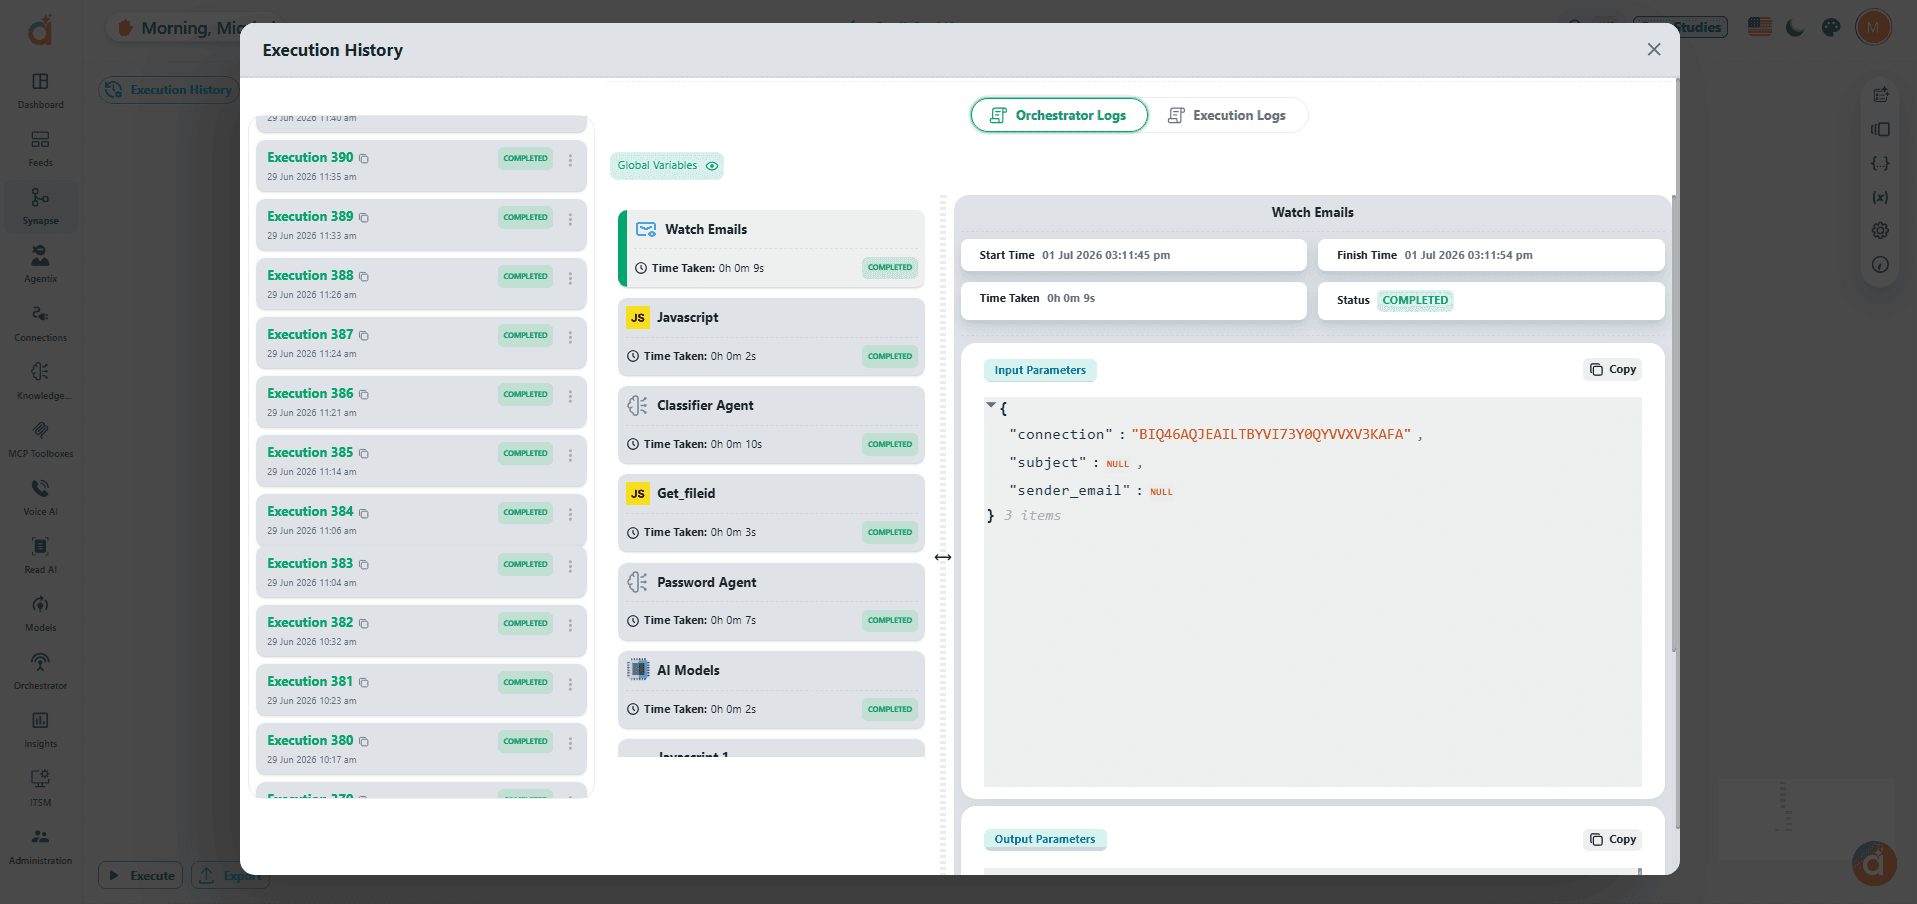Image resolution: width=1917 pixels, height=904 pixels.
Task: Click the details panel vertical scrollbar
Action: [x=1674, y=425]
